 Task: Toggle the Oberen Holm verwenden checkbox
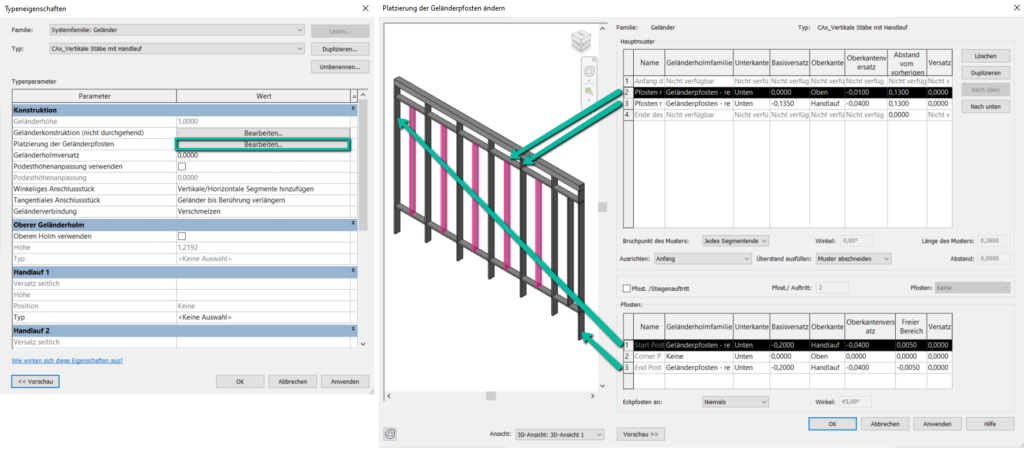click(182, 236)
